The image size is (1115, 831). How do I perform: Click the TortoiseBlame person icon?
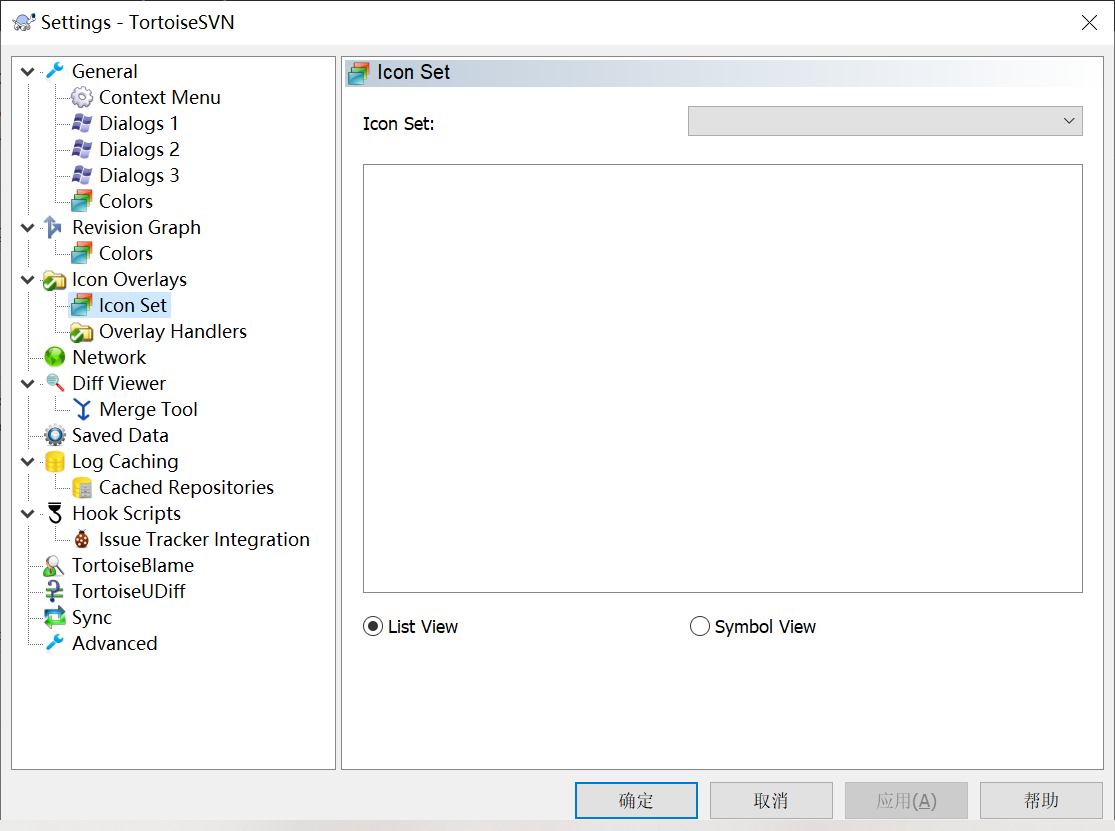[x=54, y=566]
